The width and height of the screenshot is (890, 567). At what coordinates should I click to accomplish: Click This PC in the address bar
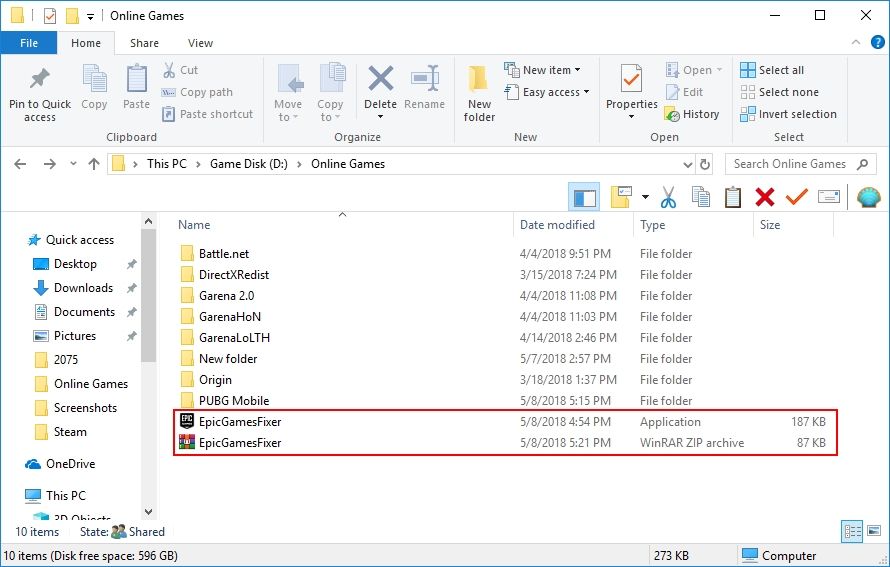click(167, 164)
